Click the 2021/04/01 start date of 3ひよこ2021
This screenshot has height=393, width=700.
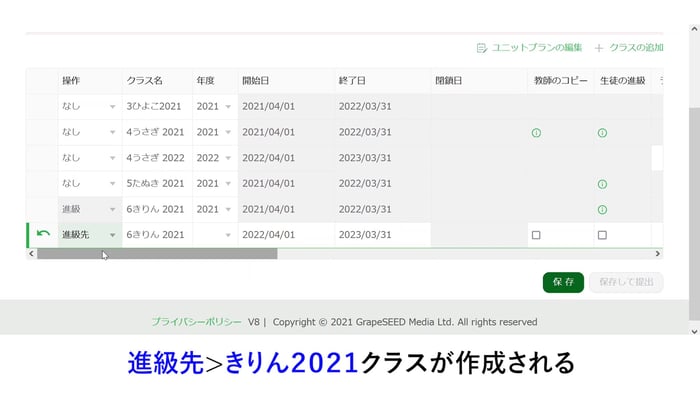coord(268,106)
